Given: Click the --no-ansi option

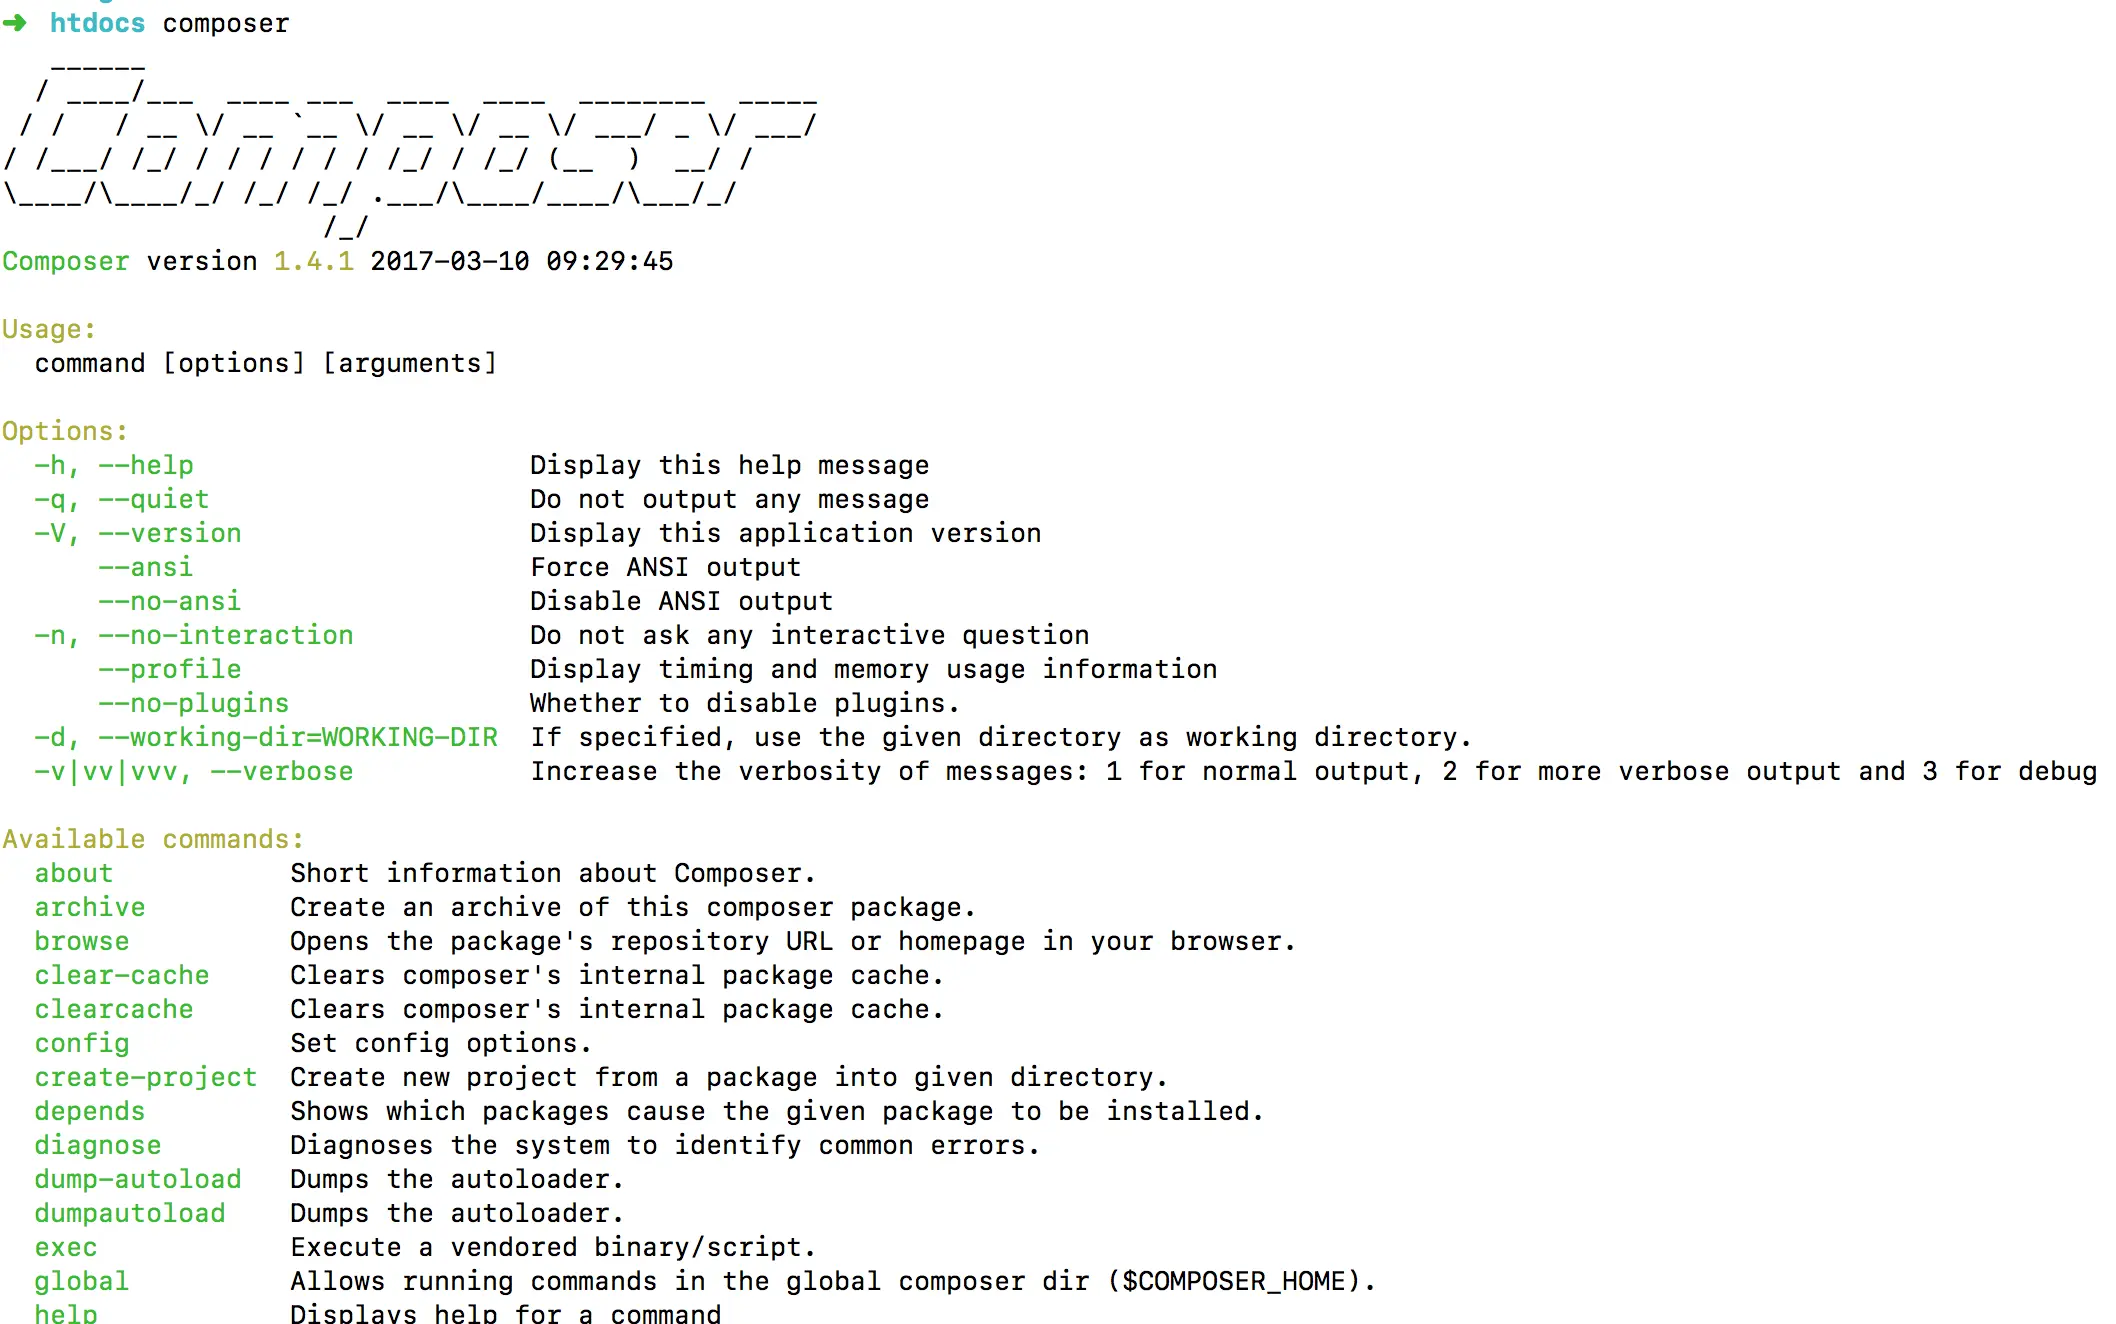Looking at the screenshot, I should tap(169, 601).
